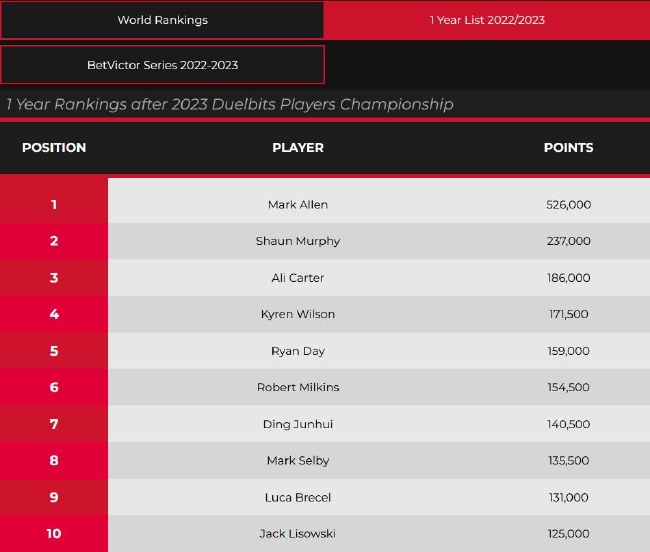Open the BetVictor Series 2022-2023 tab
The width and height of the screenshot is (650, 552).
pyautogui.click(x=162, y=65)
